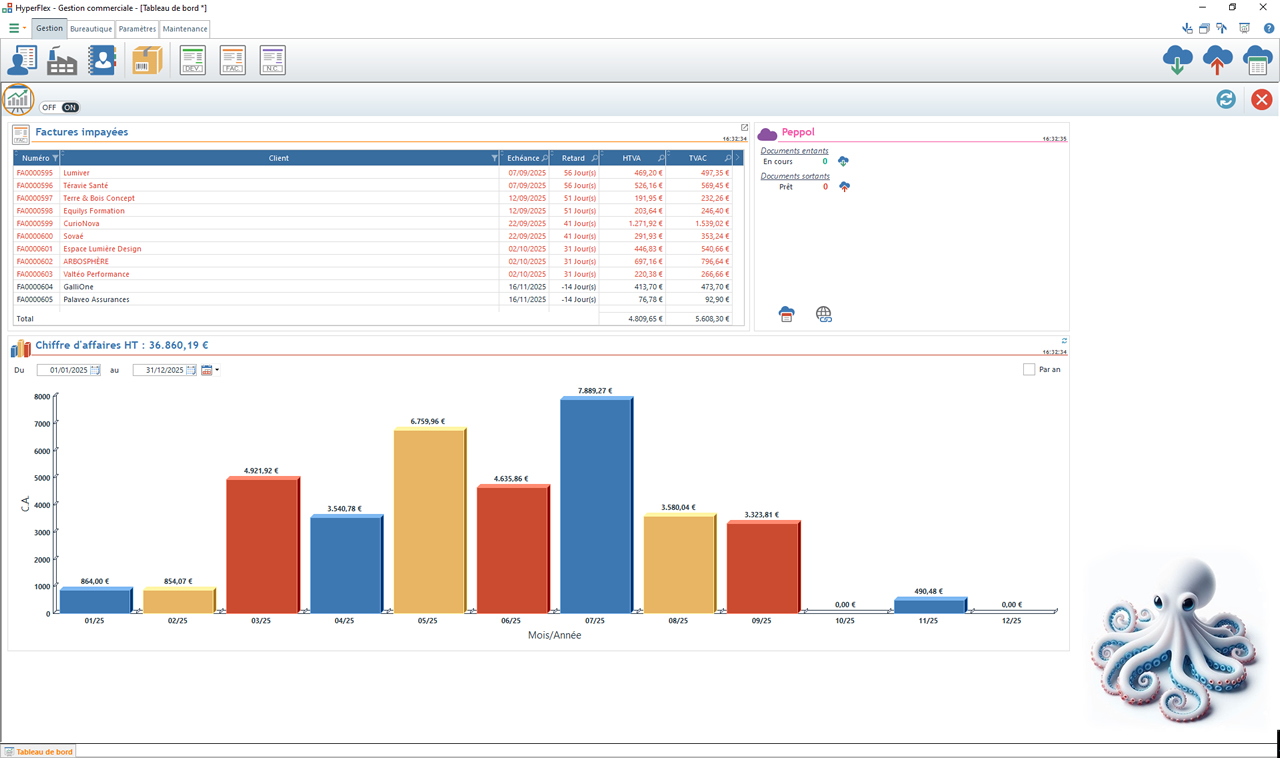The width and height of the screenshot is (1280, 758).
Task: Click the factory suppliers icon
Action: [x=62, y=60]
